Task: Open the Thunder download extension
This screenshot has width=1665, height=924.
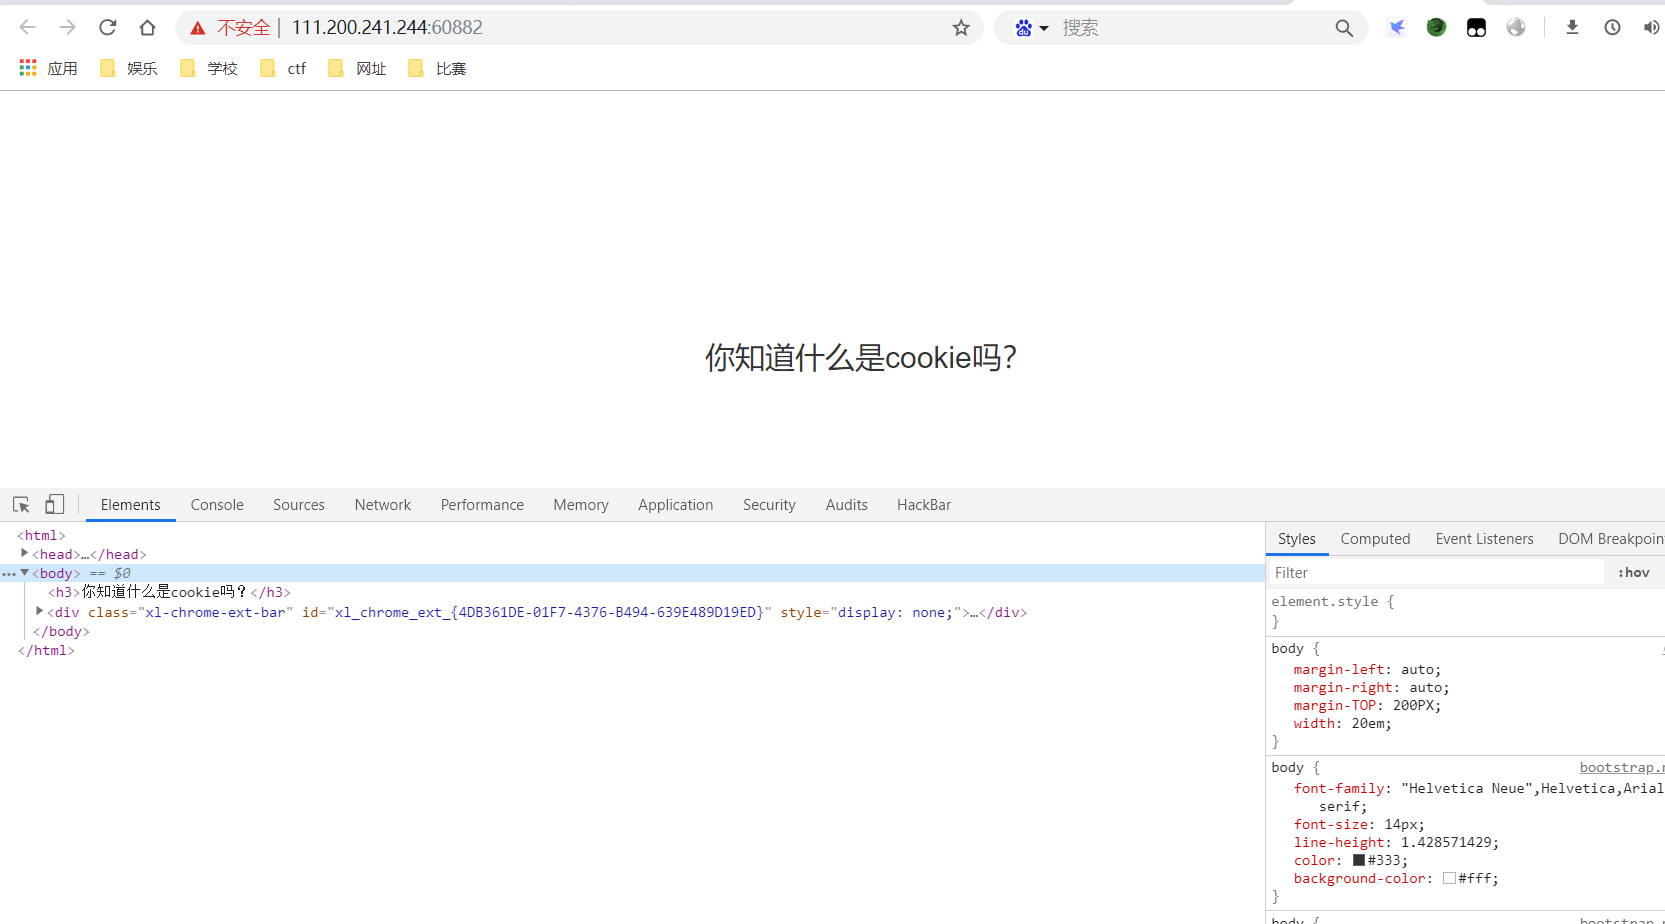Action: click(x=1396, y=27)
